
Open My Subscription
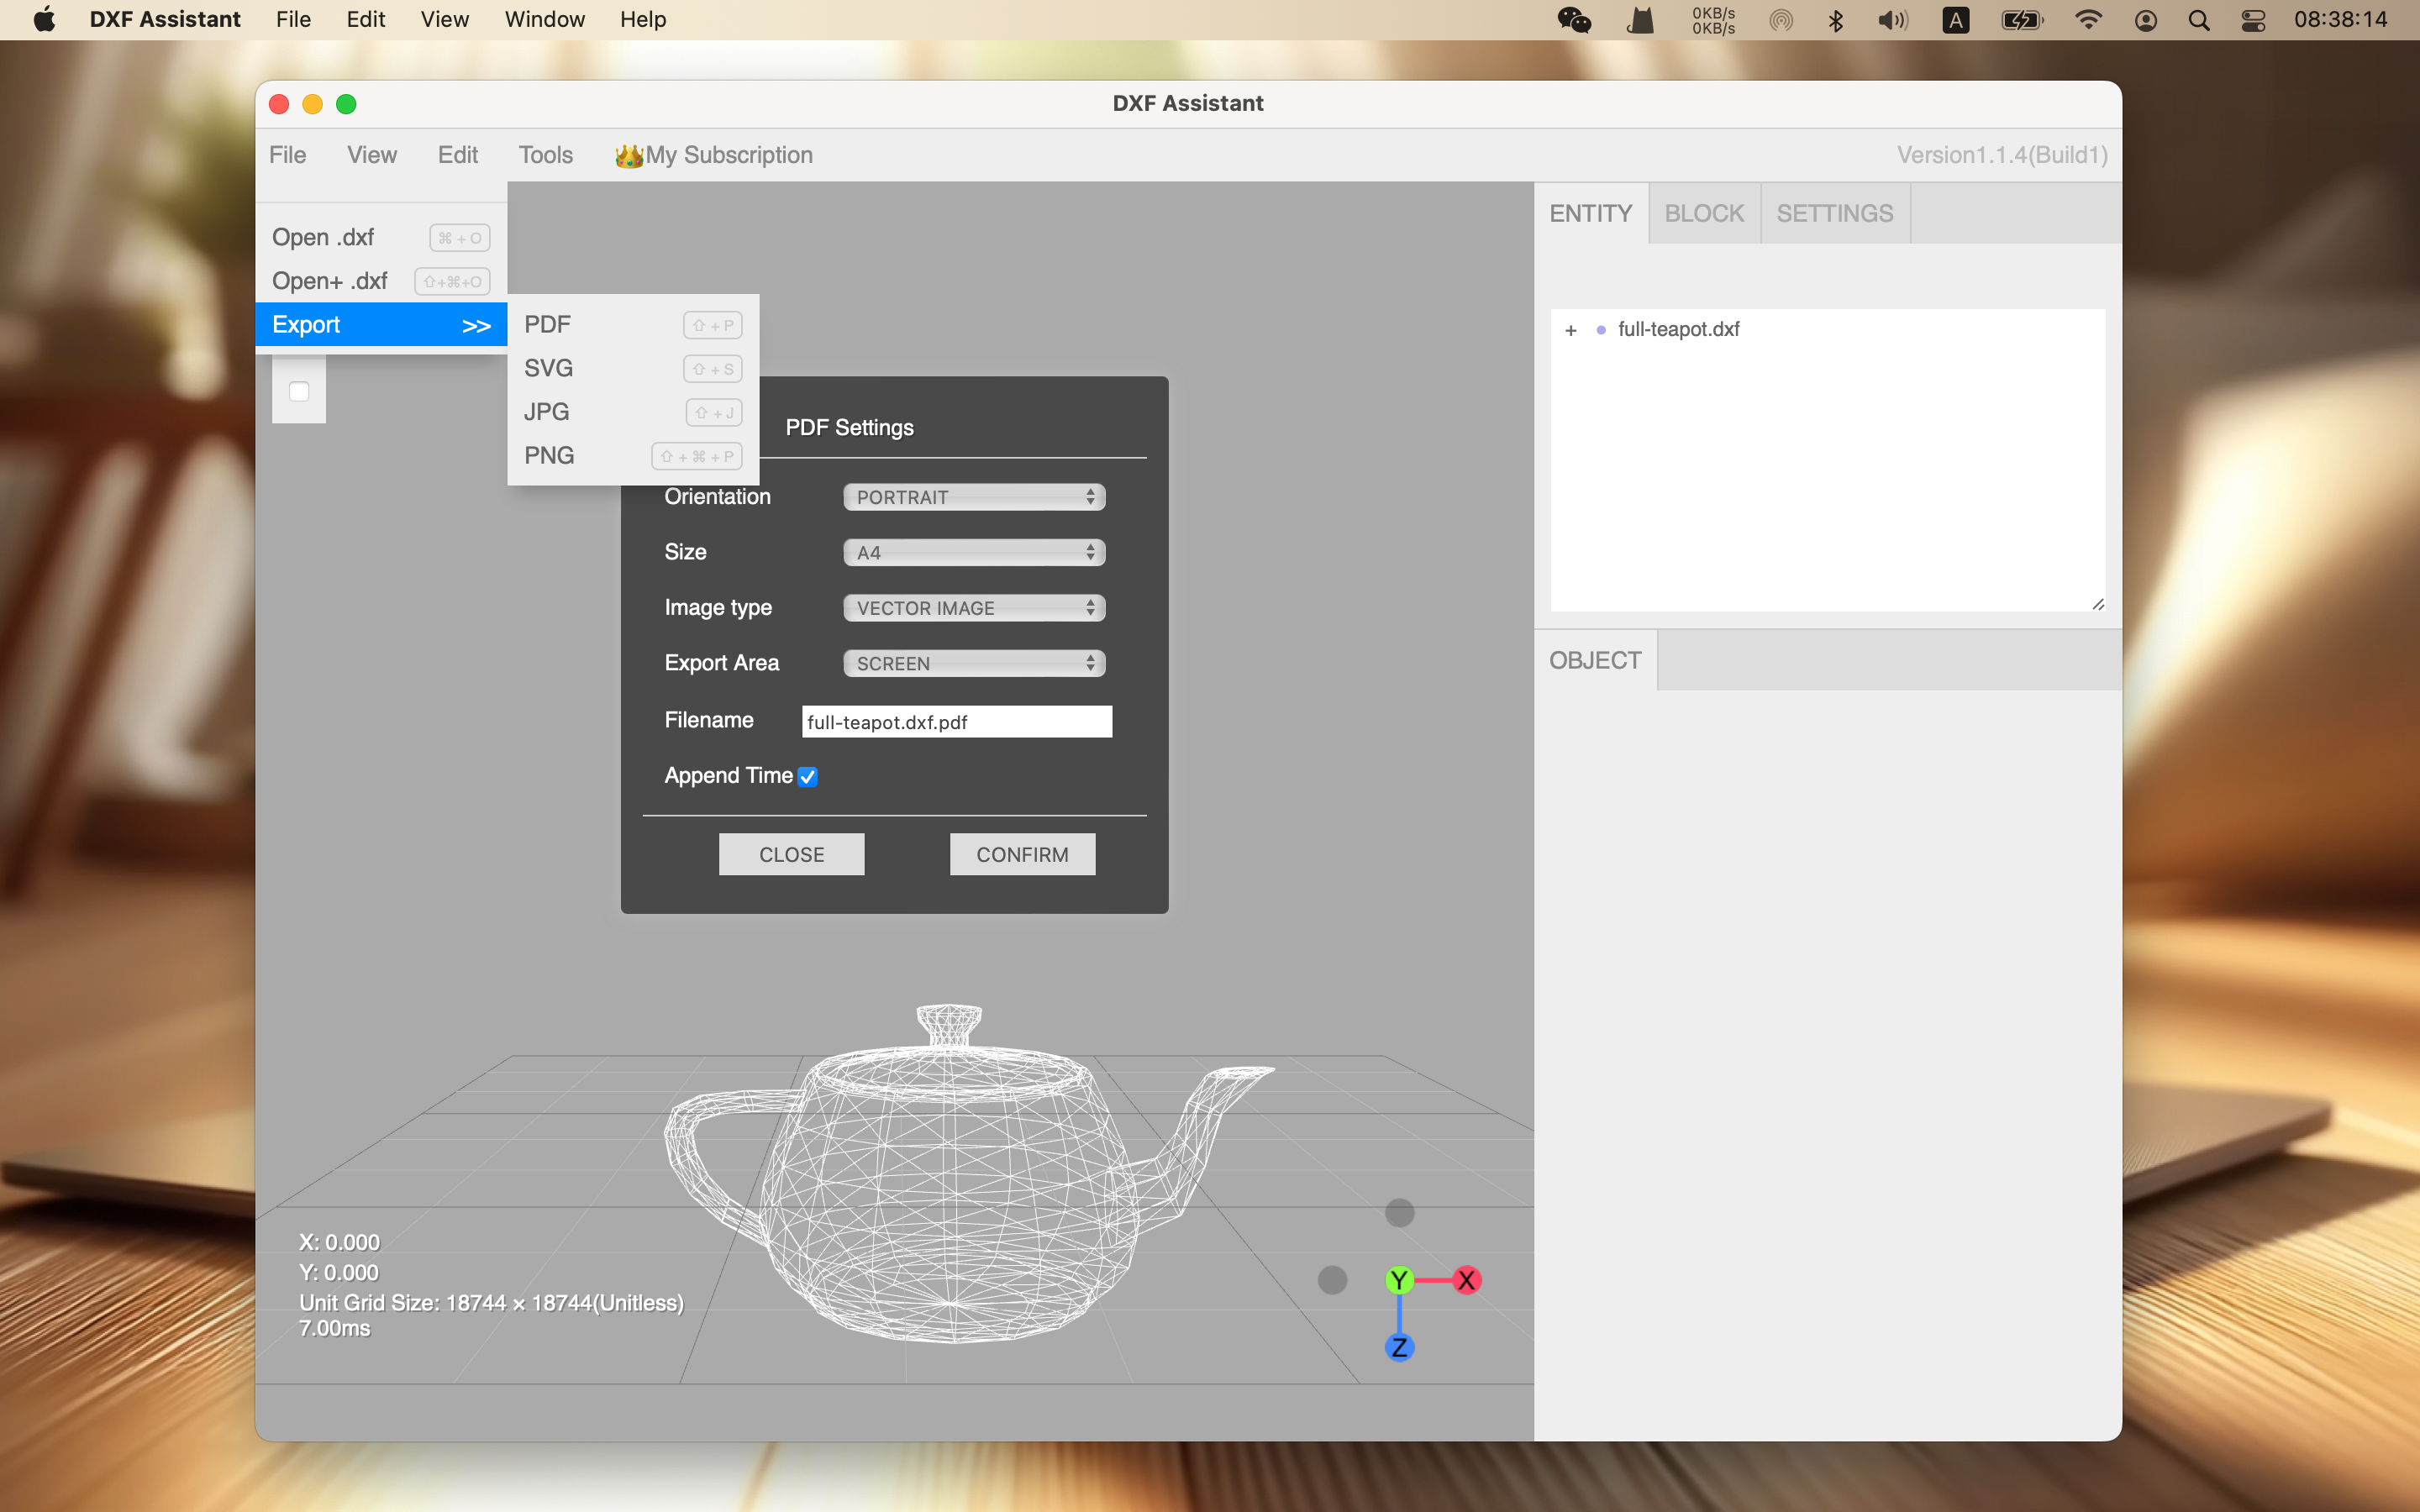point(714,155)
